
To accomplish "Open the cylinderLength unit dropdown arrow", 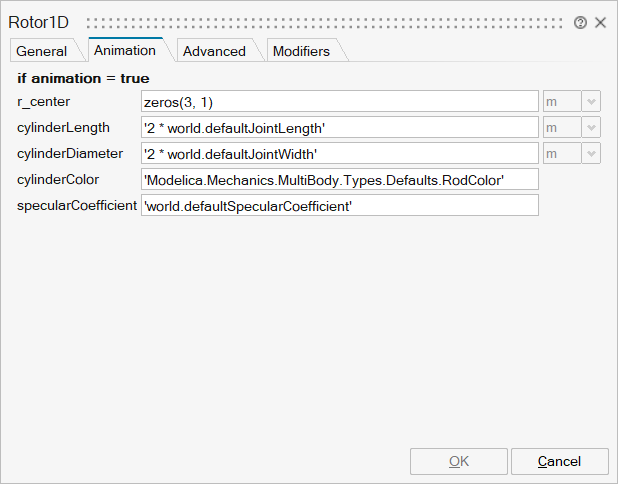I will 591,127.
